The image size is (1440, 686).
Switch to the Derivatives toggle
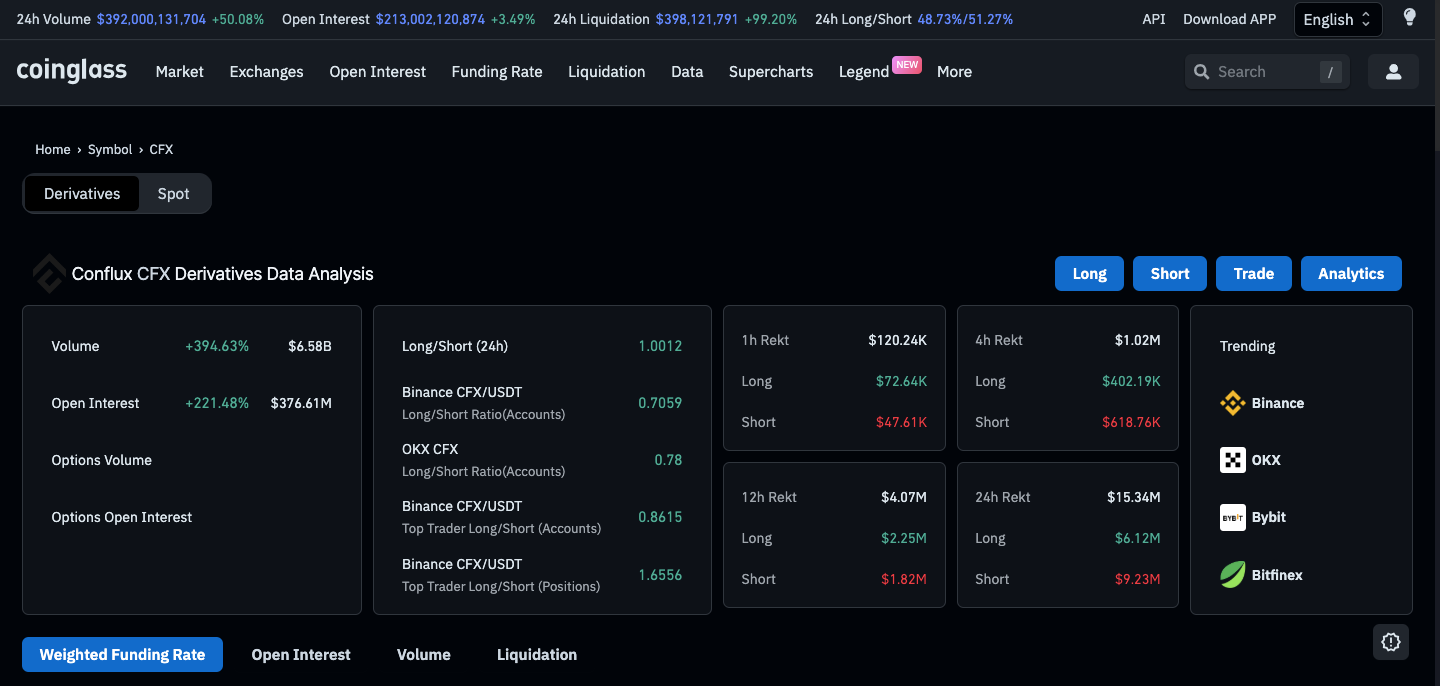82,194
